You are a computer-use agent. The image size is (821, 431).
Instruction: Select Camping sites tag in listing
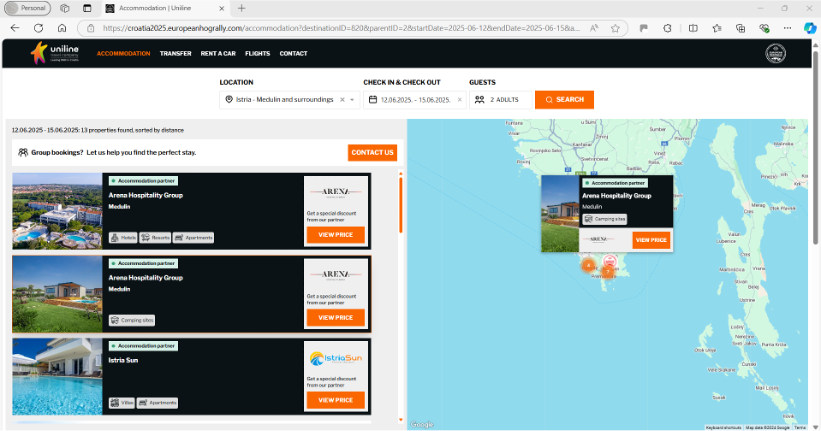(x=131, y=320)
